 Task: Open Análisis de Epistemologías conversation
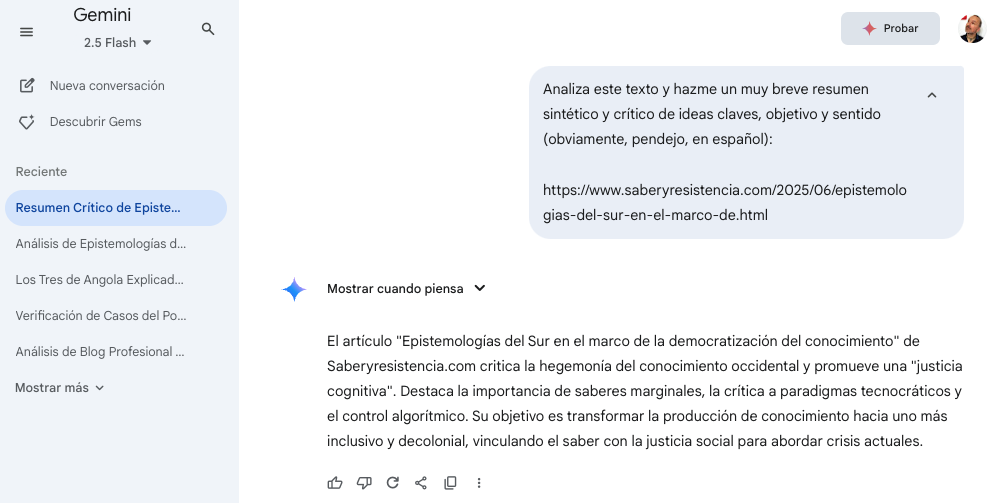[101, 244]
